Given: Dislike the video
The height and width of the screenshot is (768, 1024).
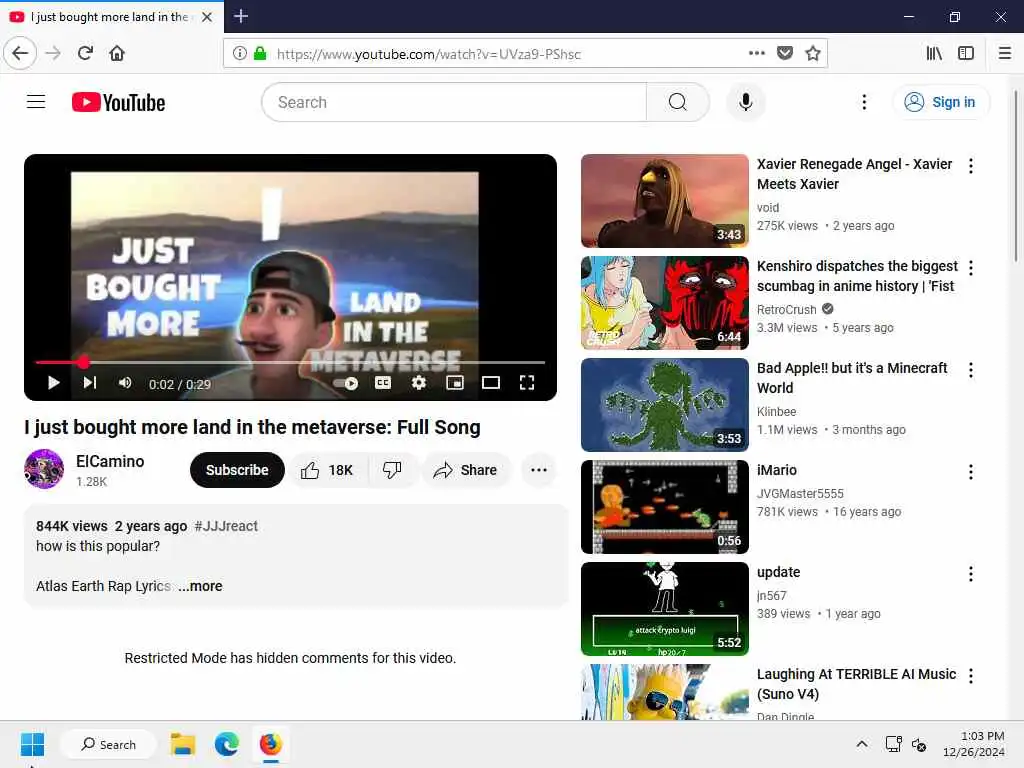Looking at the screenshot, I should 392,470.
